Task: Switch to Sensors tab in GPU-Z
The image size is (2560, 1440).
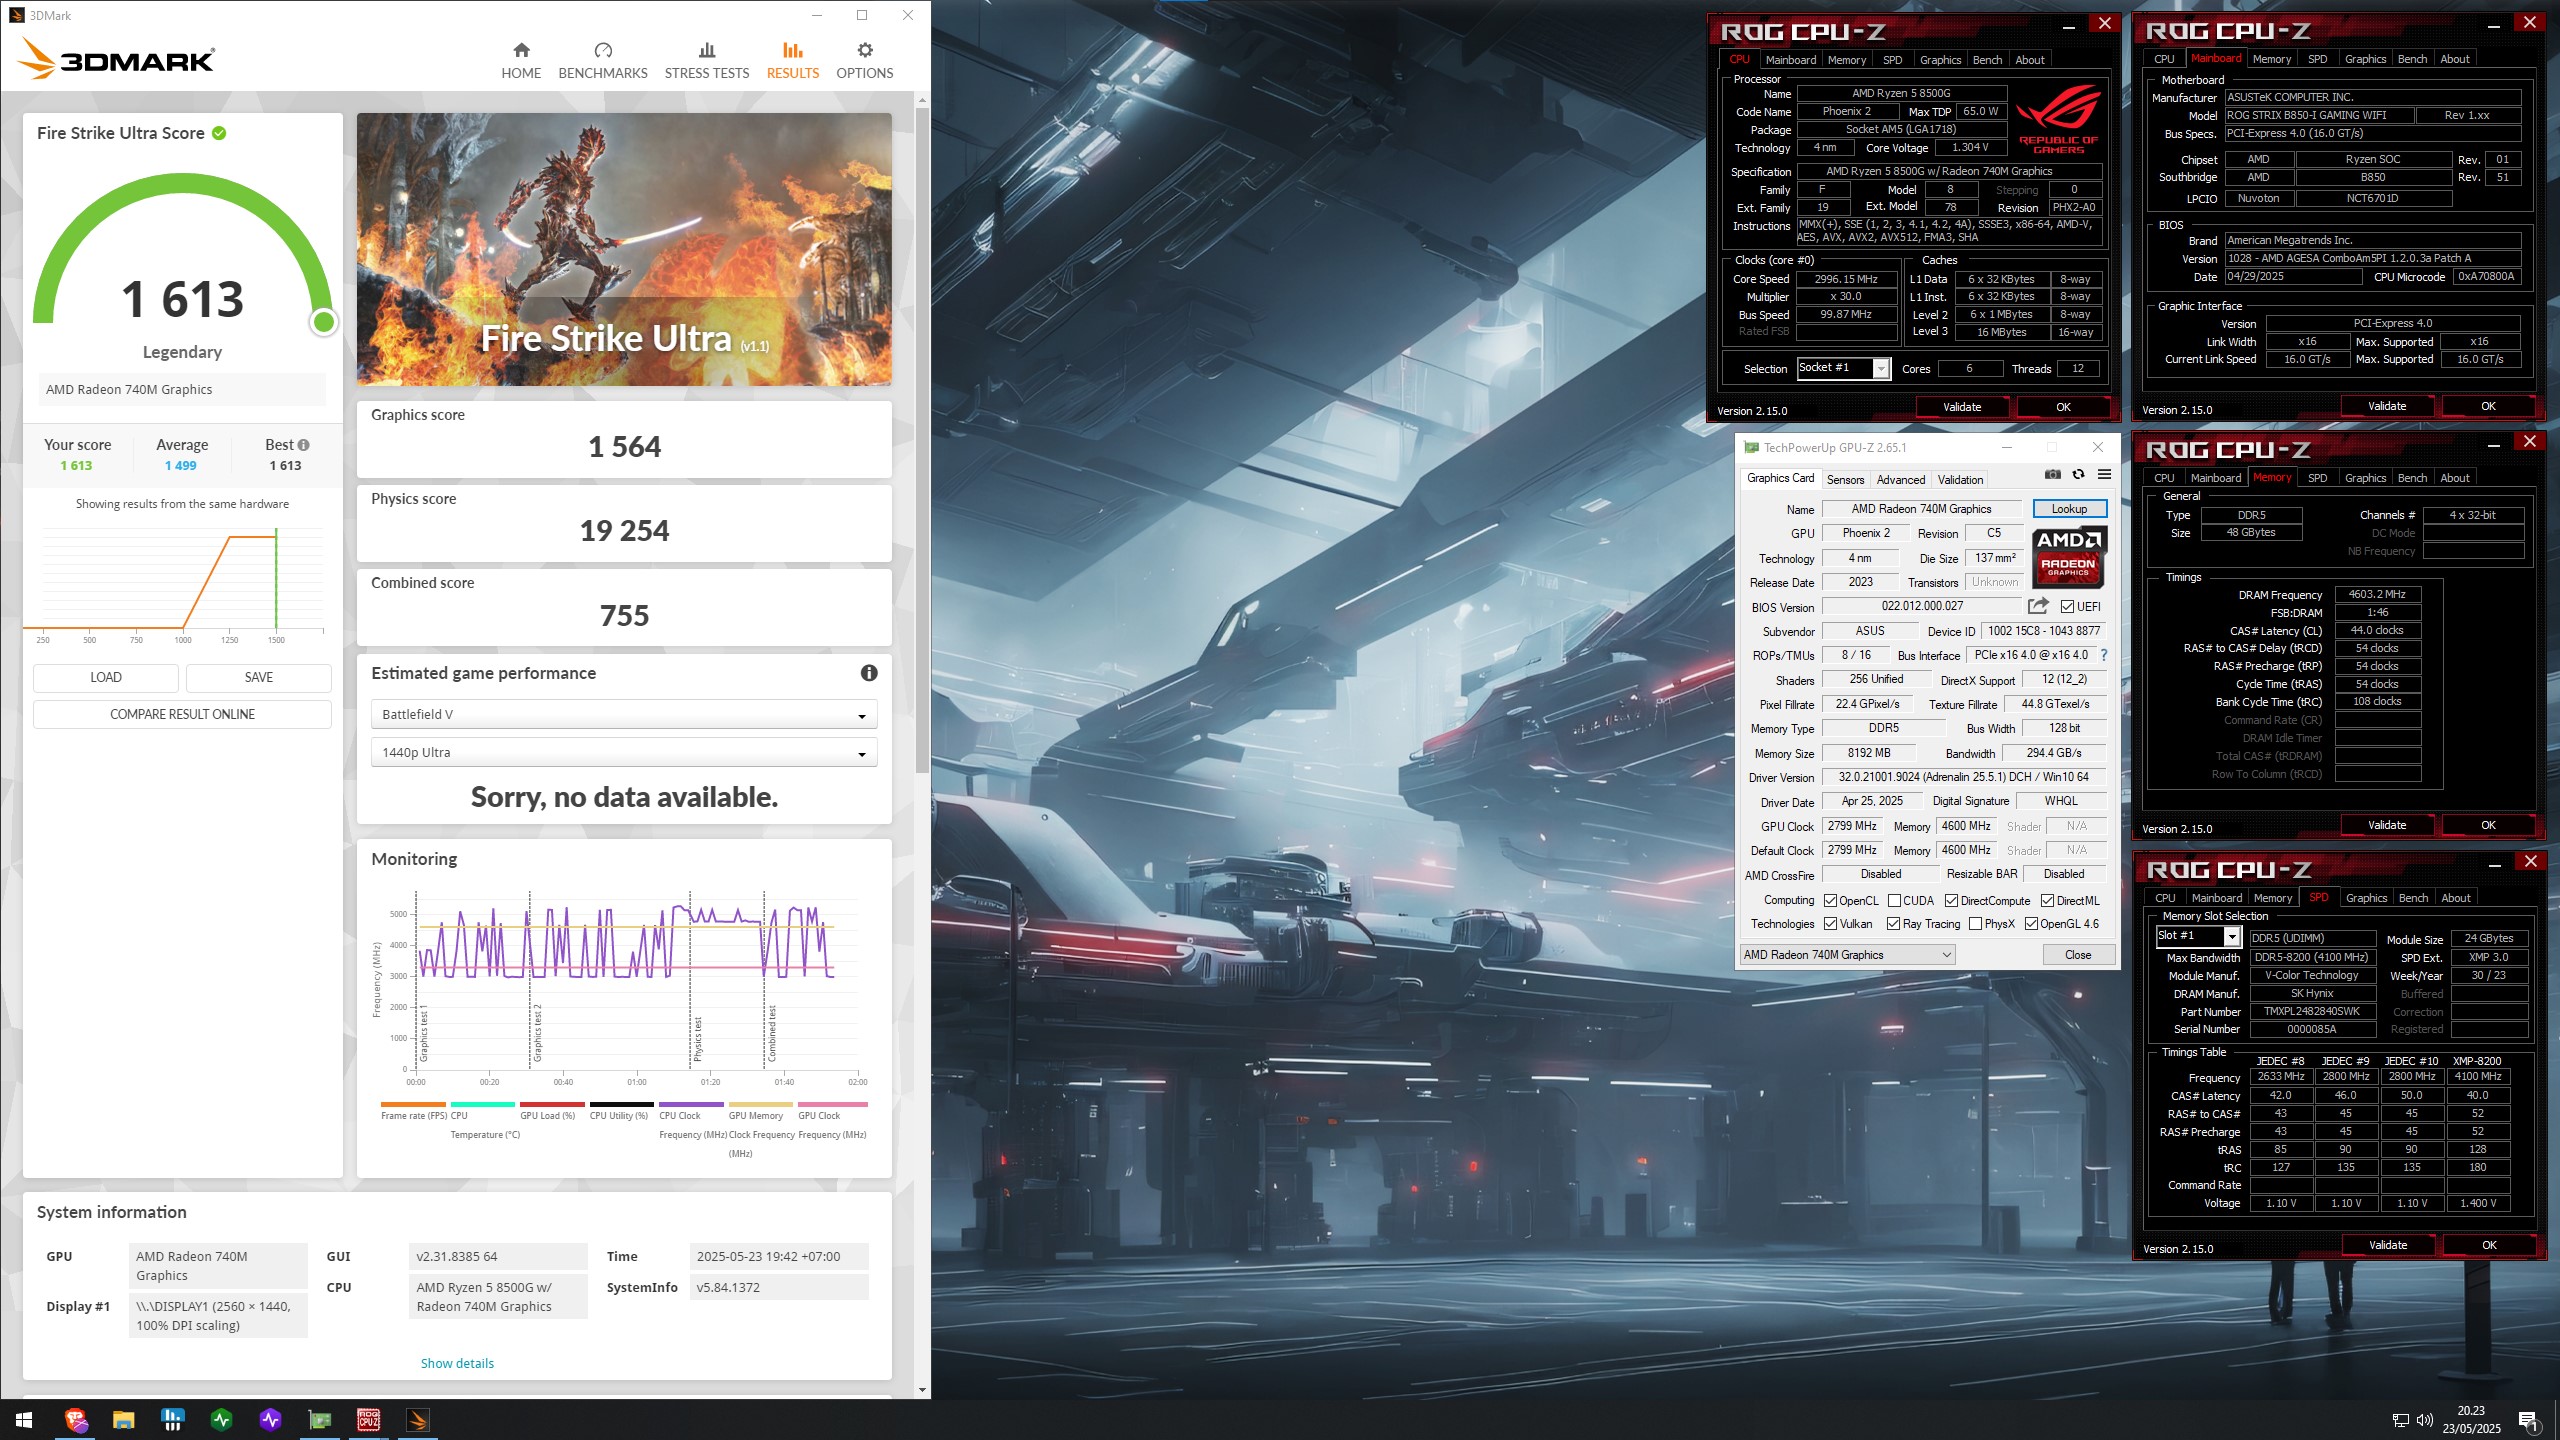Action: click(x=1845, y=480)
